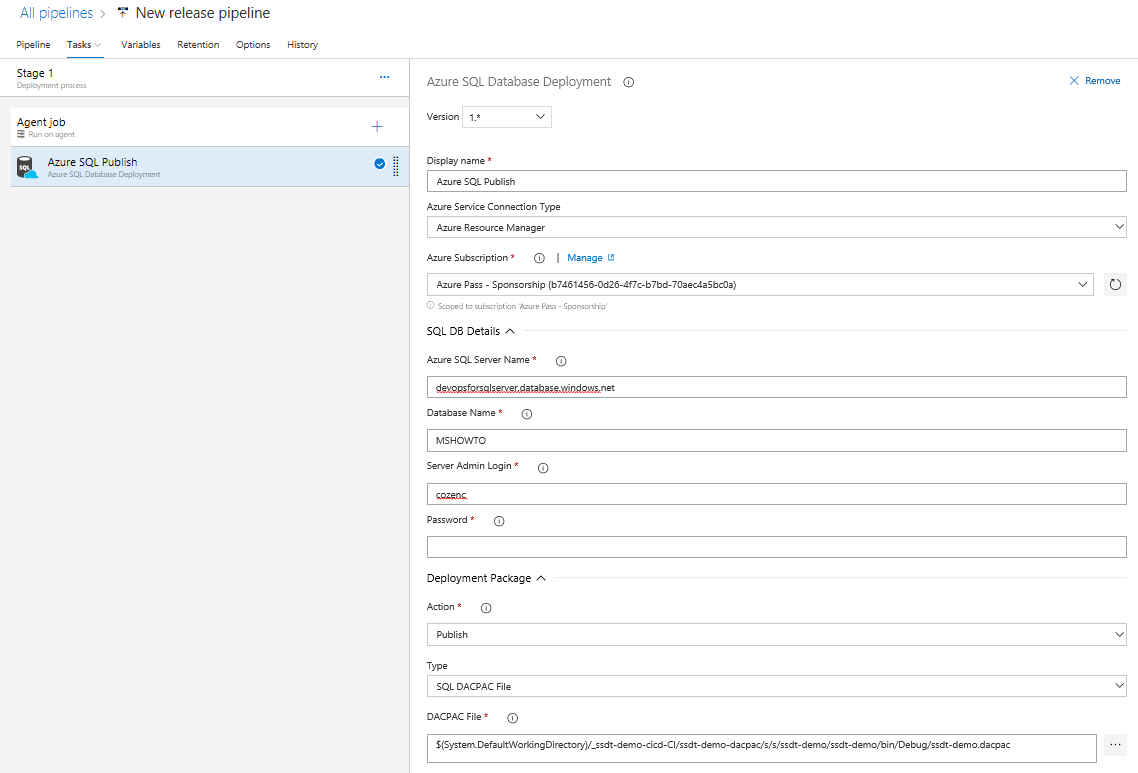Edit the Database Name field MSHOWTO
Screen dimensions: 1138x773
777,441
